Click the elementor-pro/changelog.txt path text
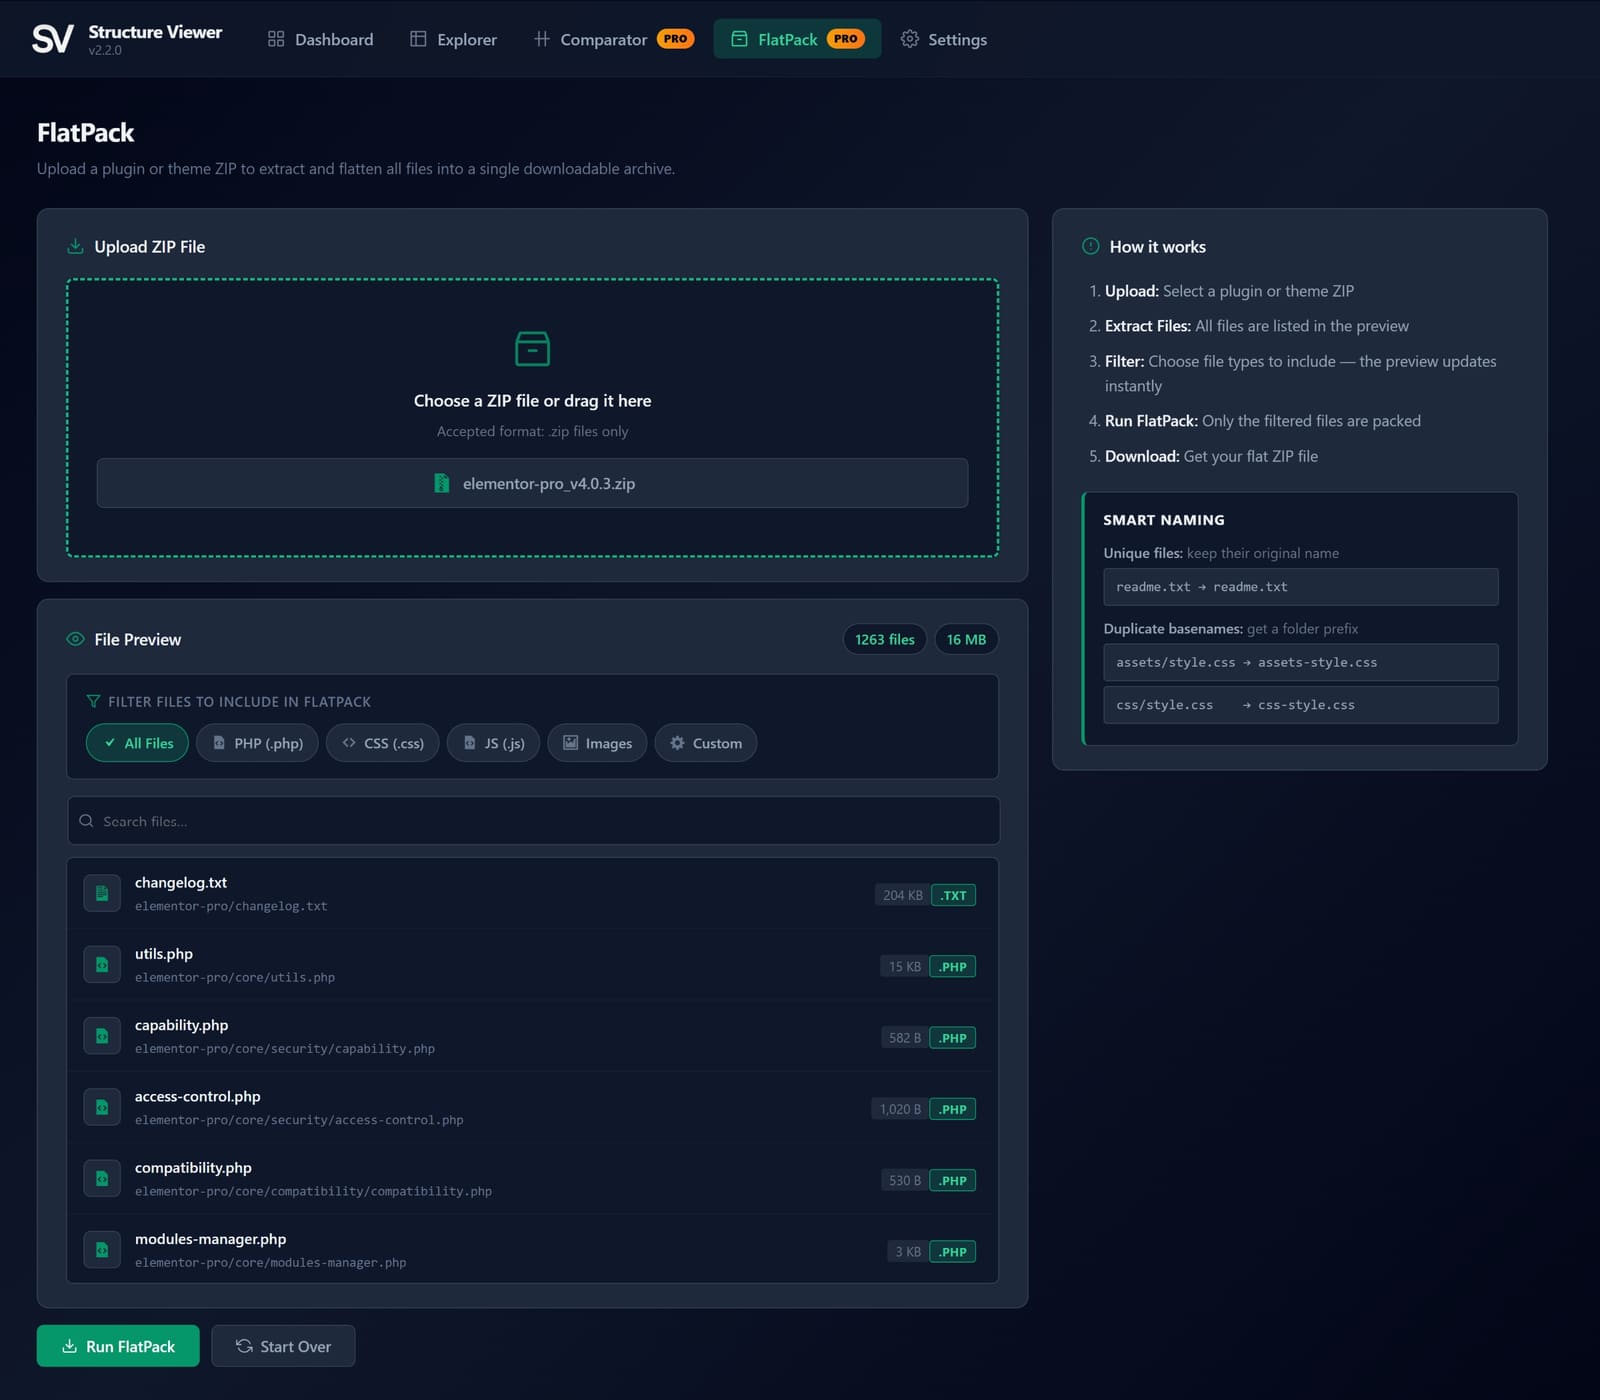 pos(231,906)
